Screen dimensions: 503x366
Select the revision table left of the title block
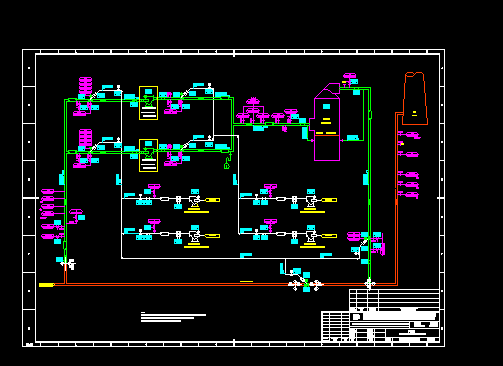coord(335,327)
